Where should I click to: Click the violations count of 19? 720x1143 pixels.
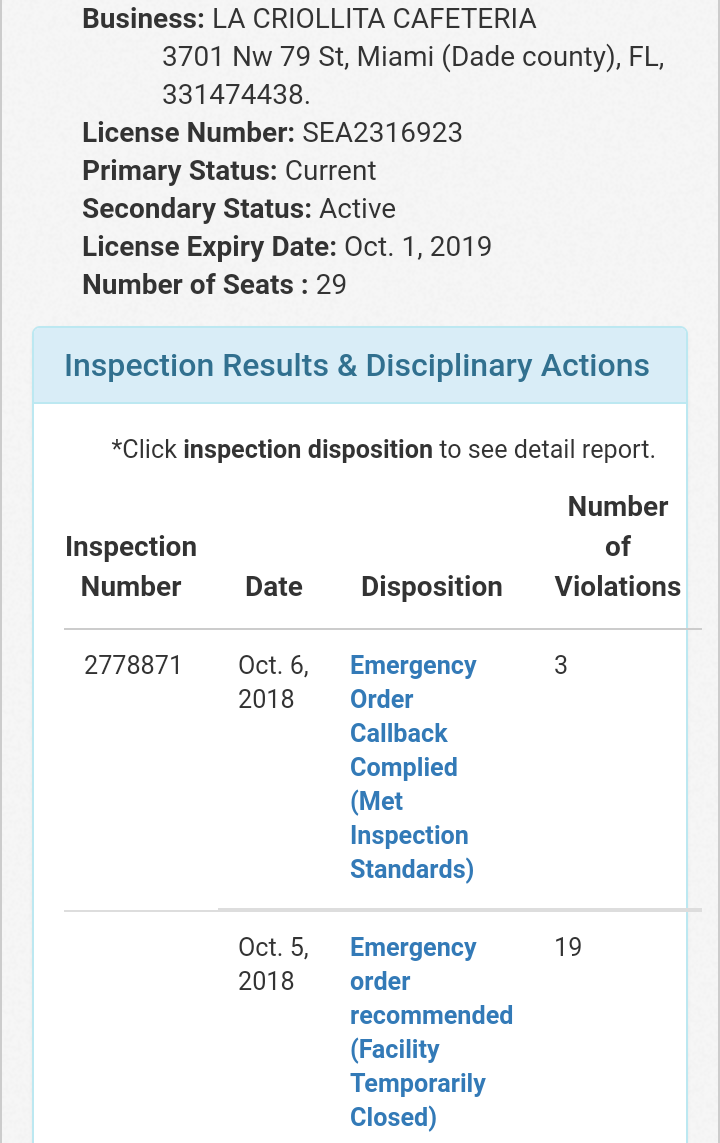(568, 947)
